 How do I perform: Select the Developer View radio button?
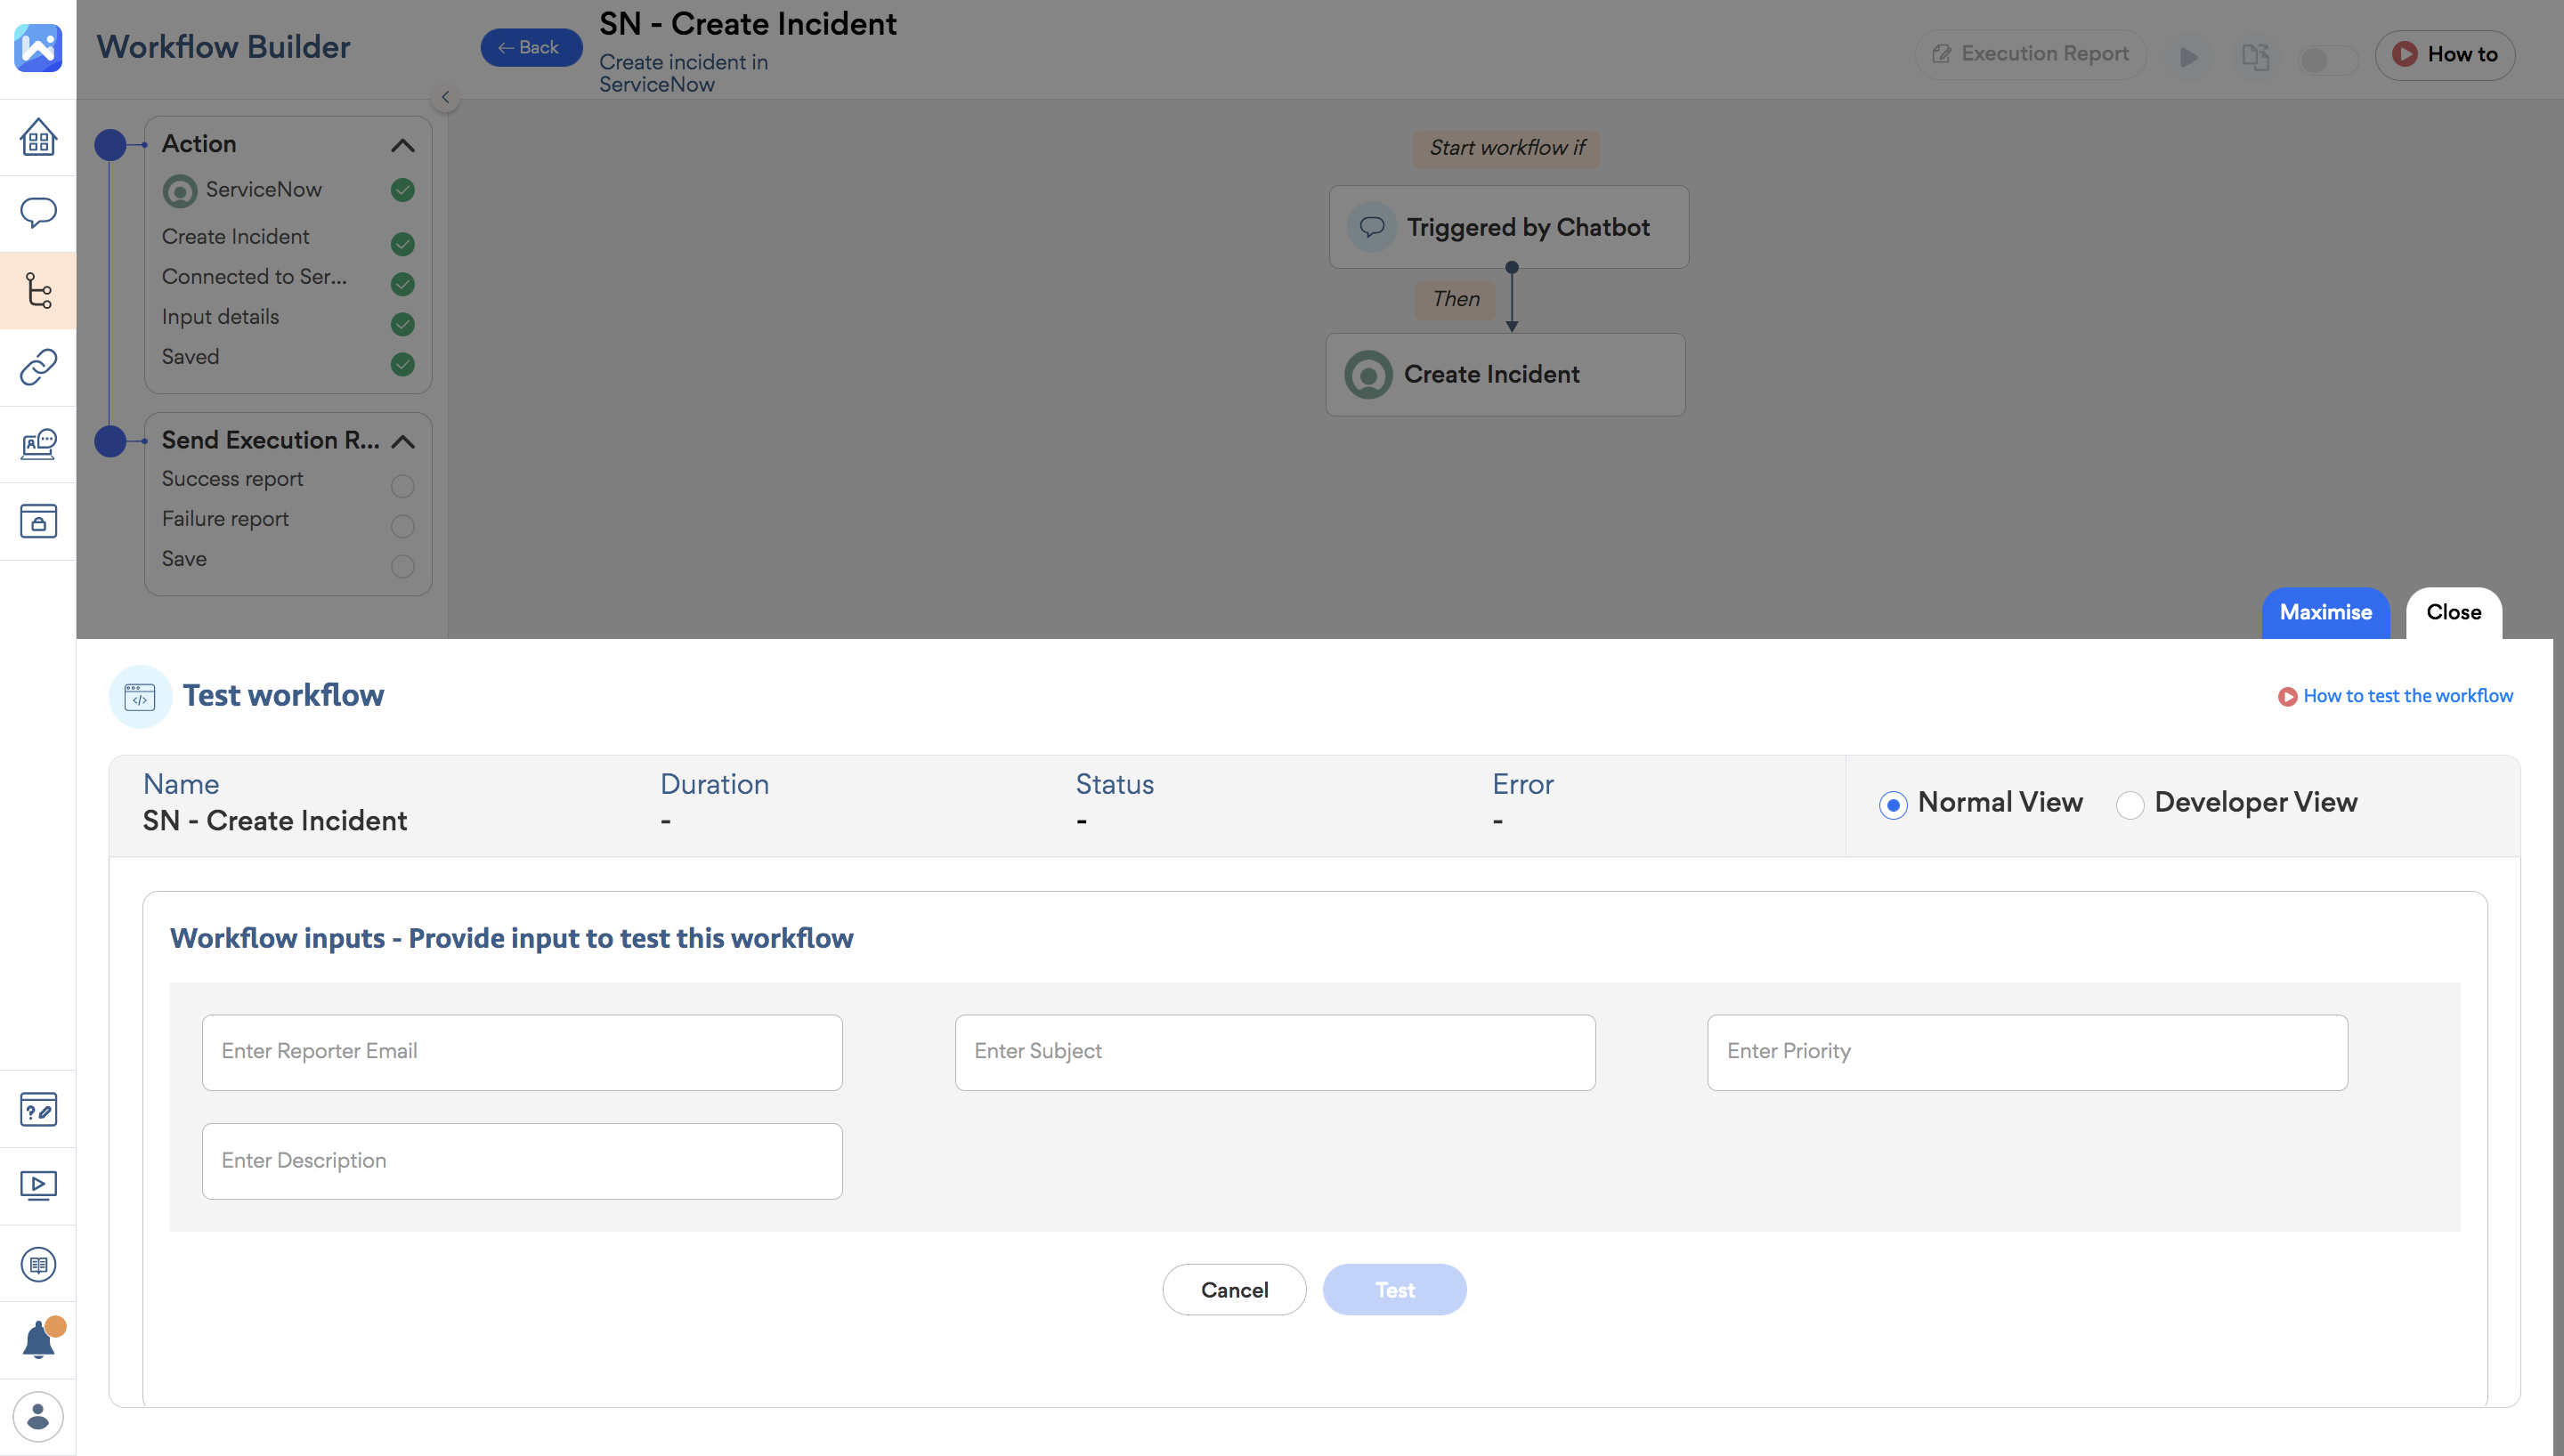[2129, 804]
